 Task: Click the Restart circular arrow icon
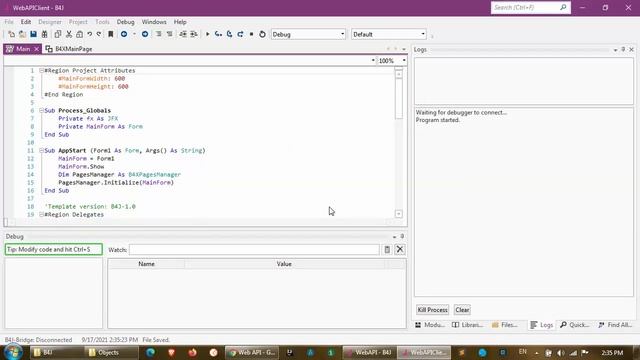click(x=262, y=34)
